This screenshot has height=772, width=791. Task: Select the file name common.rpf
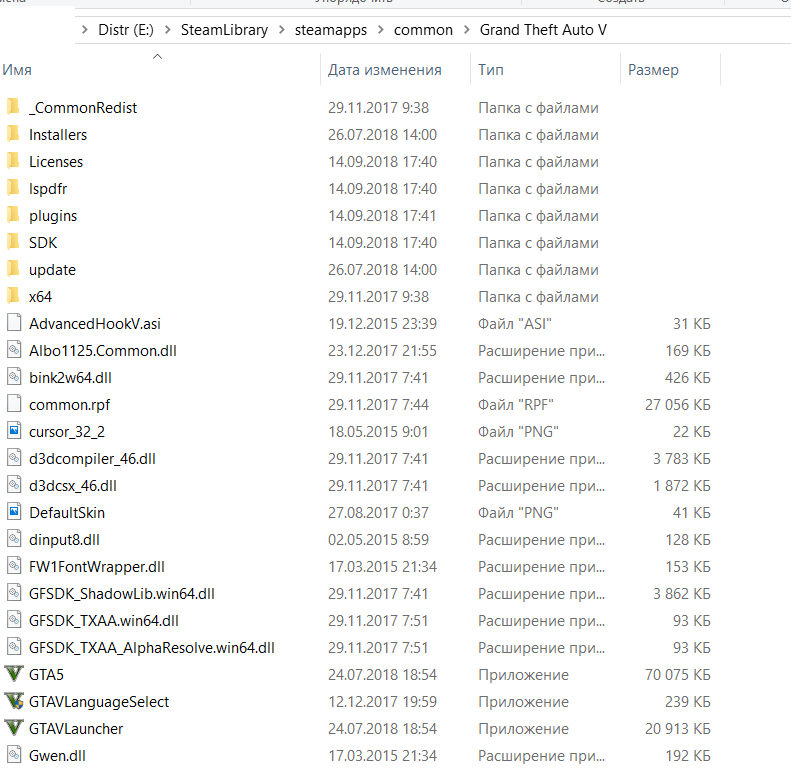coord(69,405)
